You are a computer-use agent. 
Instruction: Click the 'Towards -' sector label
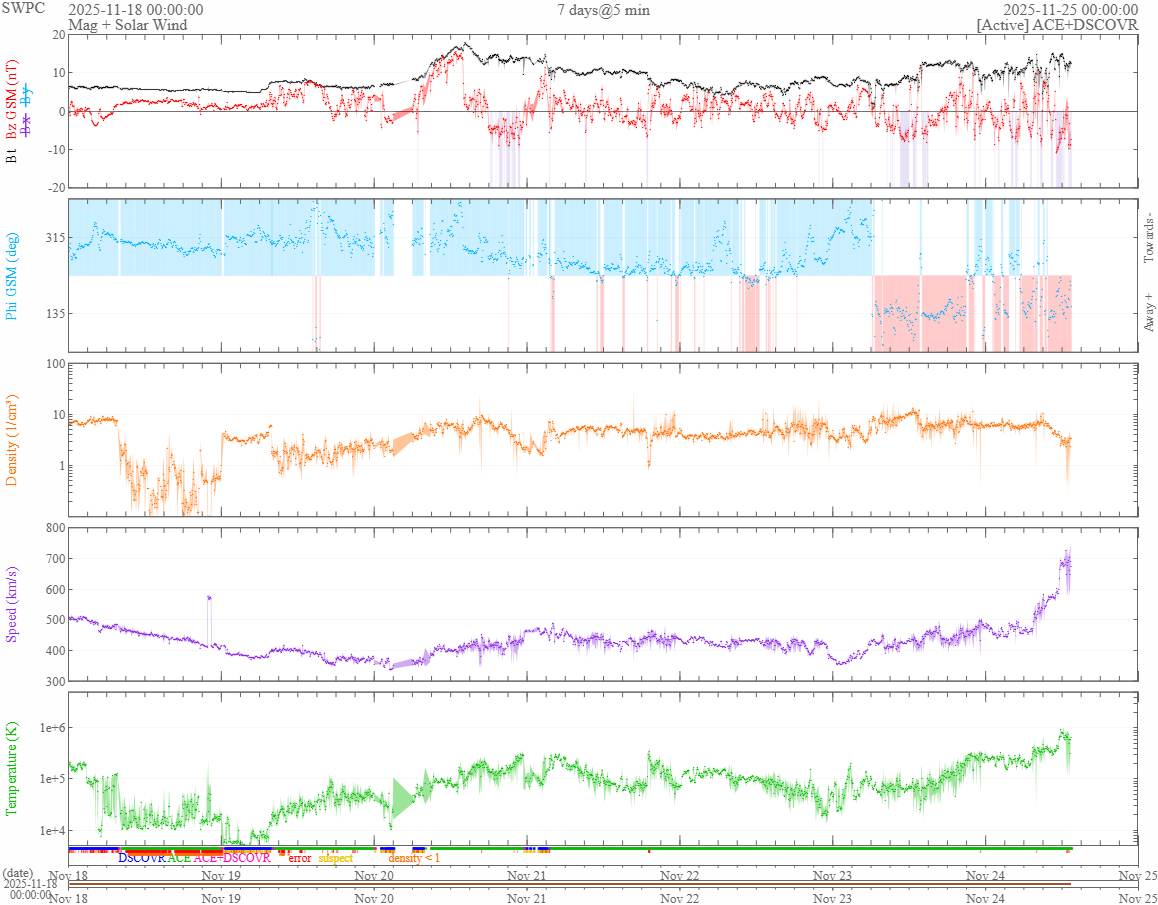click(x=1148, y=238)
